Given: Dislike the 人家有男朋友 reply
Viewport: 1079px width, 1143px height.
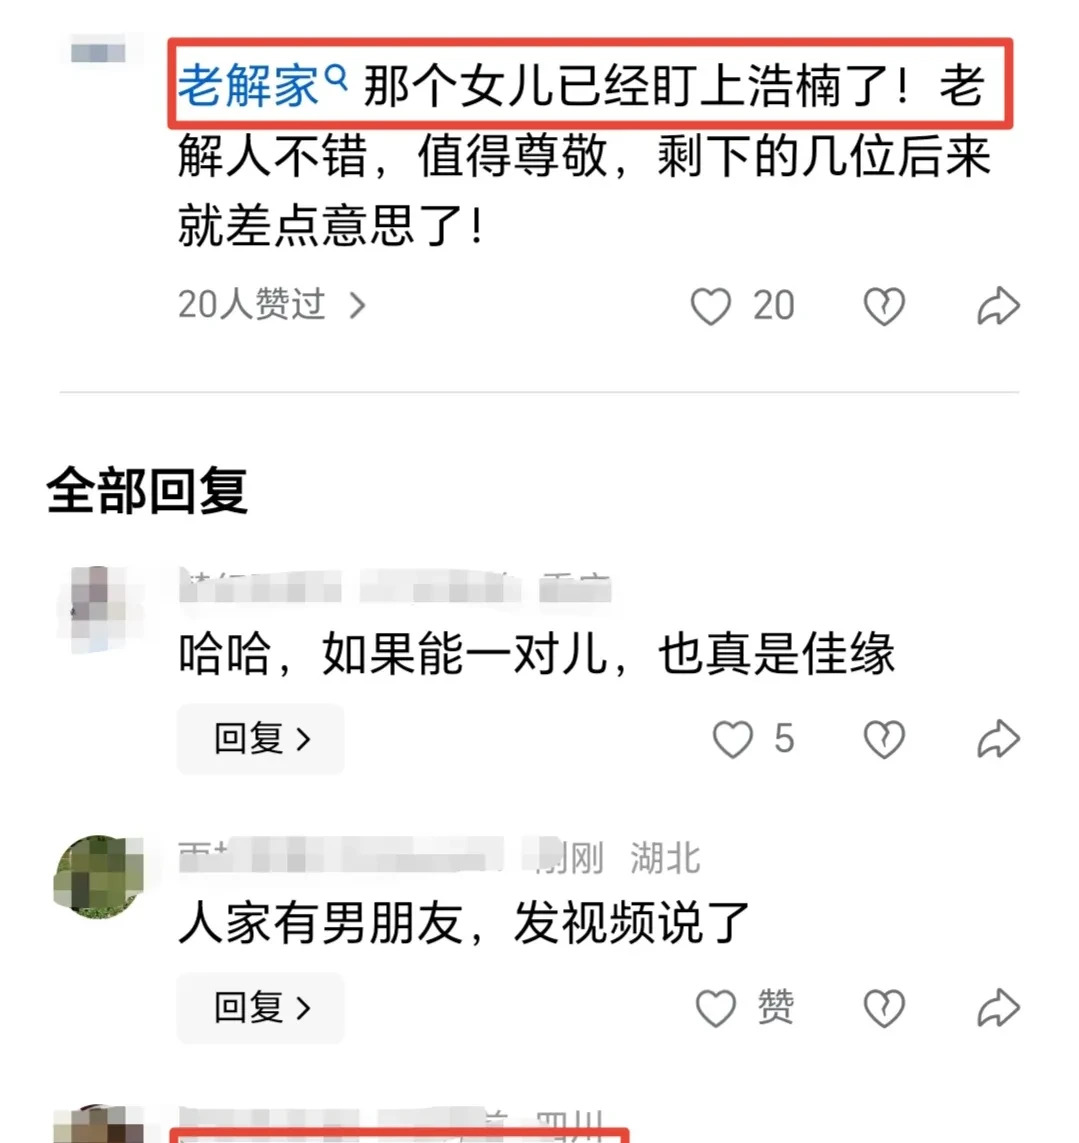Looking at the screenshot, I should 884,1008.
